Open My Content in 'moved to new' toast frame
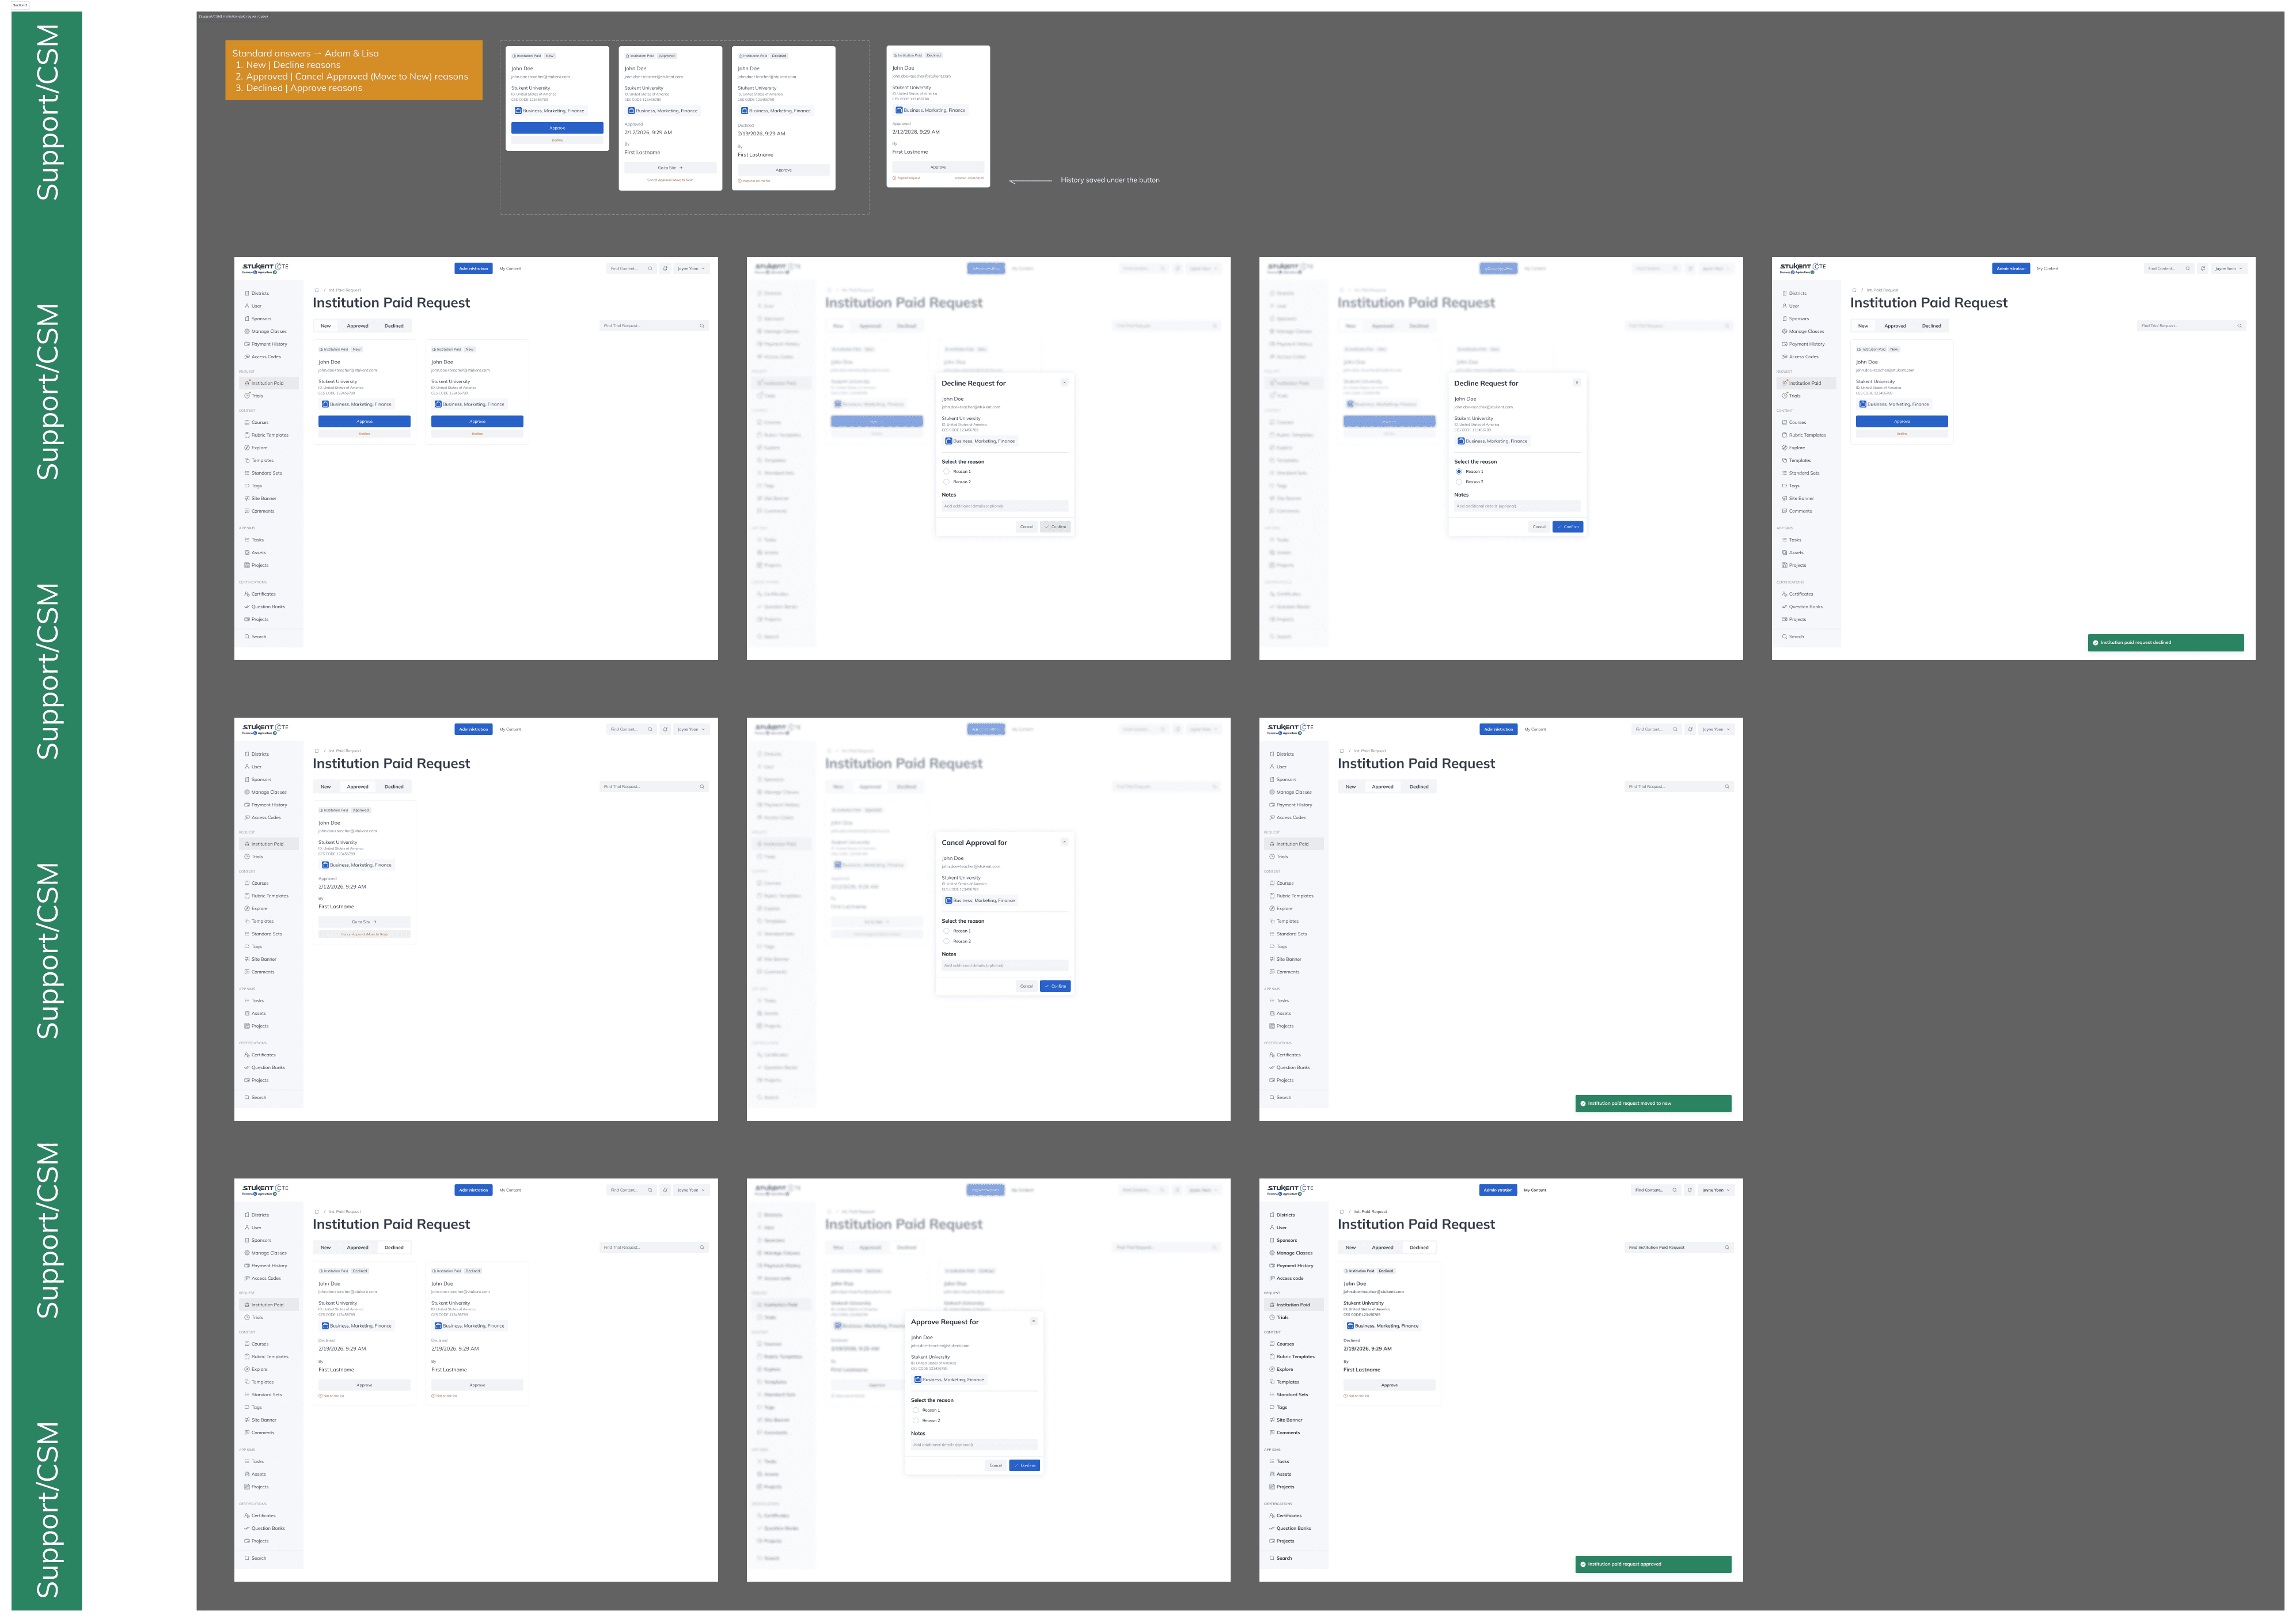Viewport: 2296px width, 1622px height. pos(1535,729)
